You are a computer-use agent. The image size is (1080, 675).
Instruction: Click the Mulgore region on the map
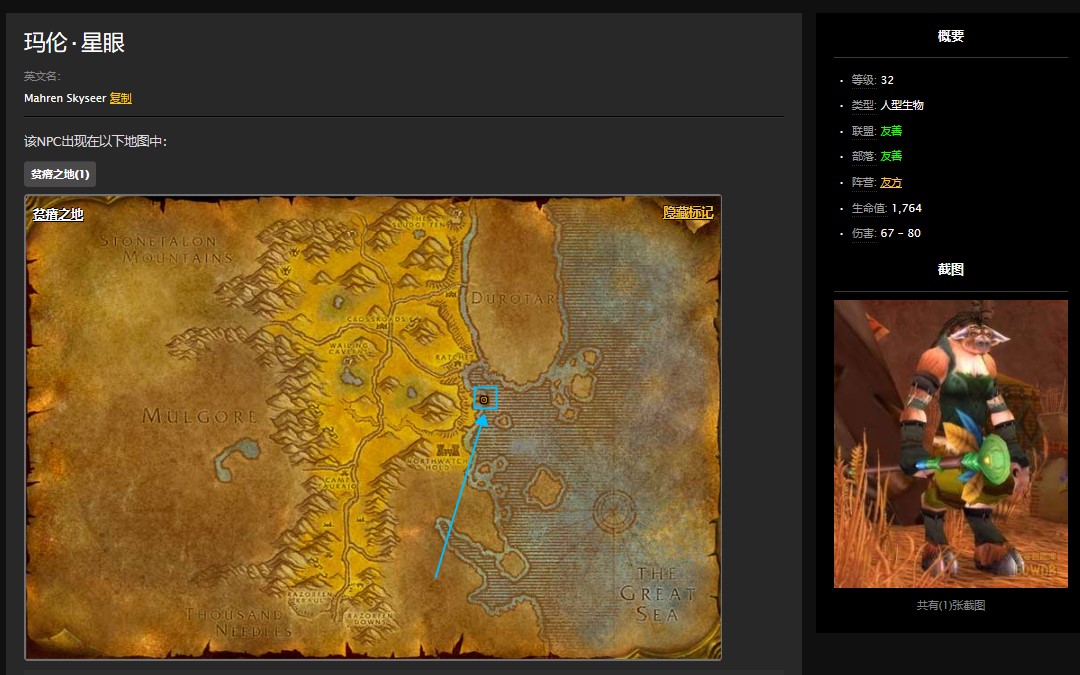(x=200, y=416)
